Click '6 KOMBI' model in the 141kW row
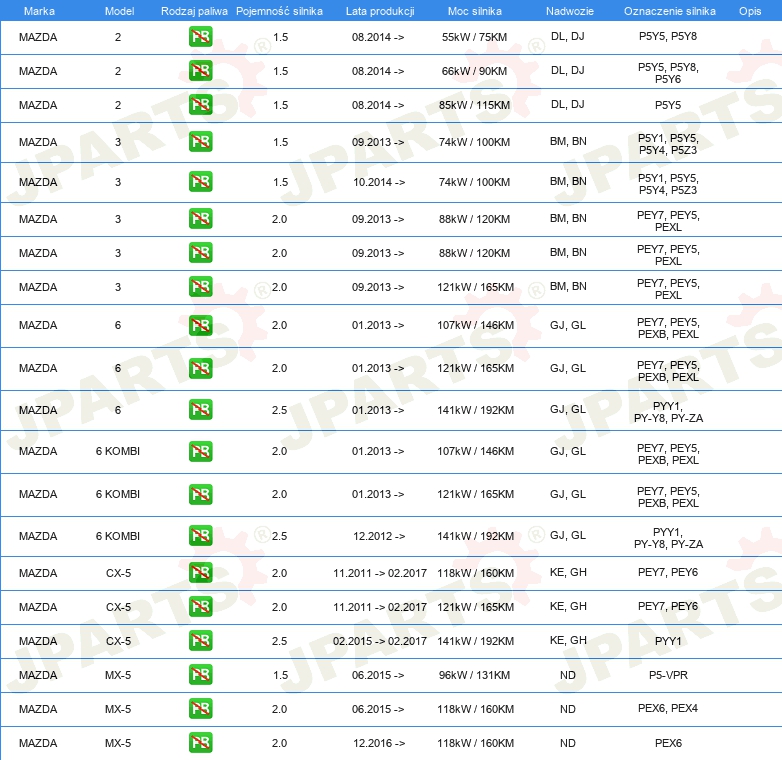 [x=118, y=536]
